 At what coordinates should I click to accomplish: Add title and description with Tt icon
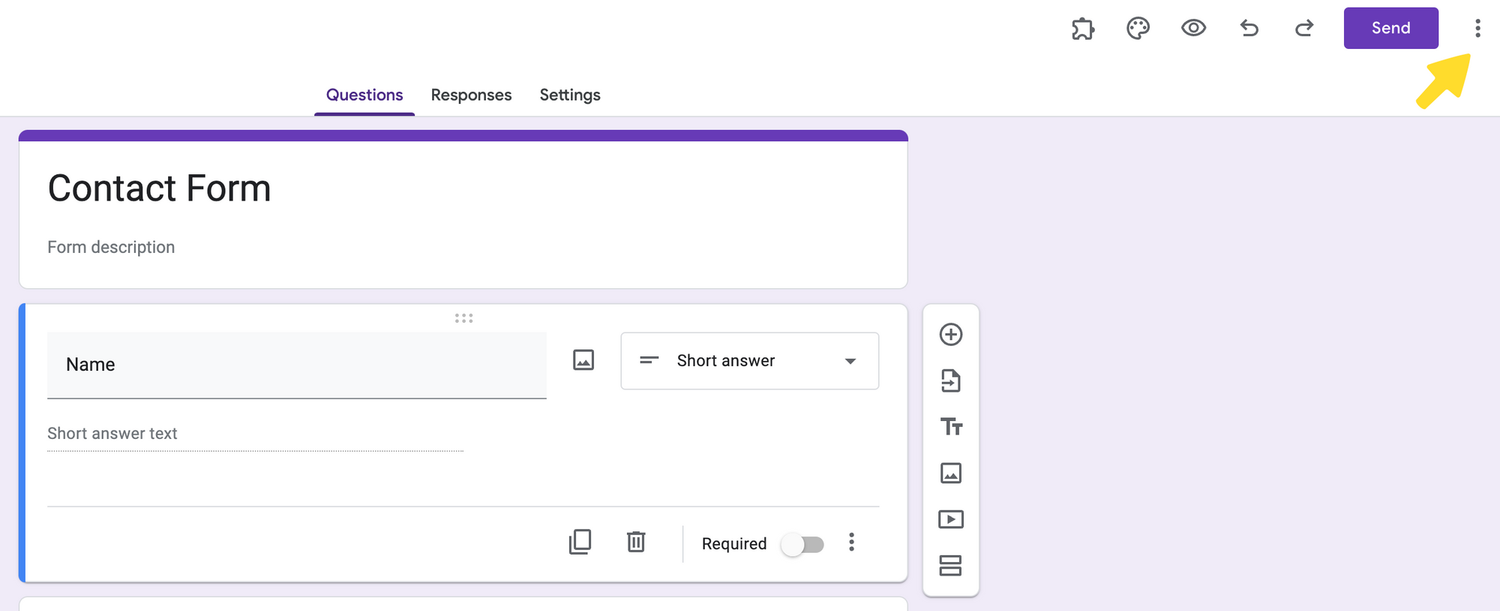pos(951,427)
